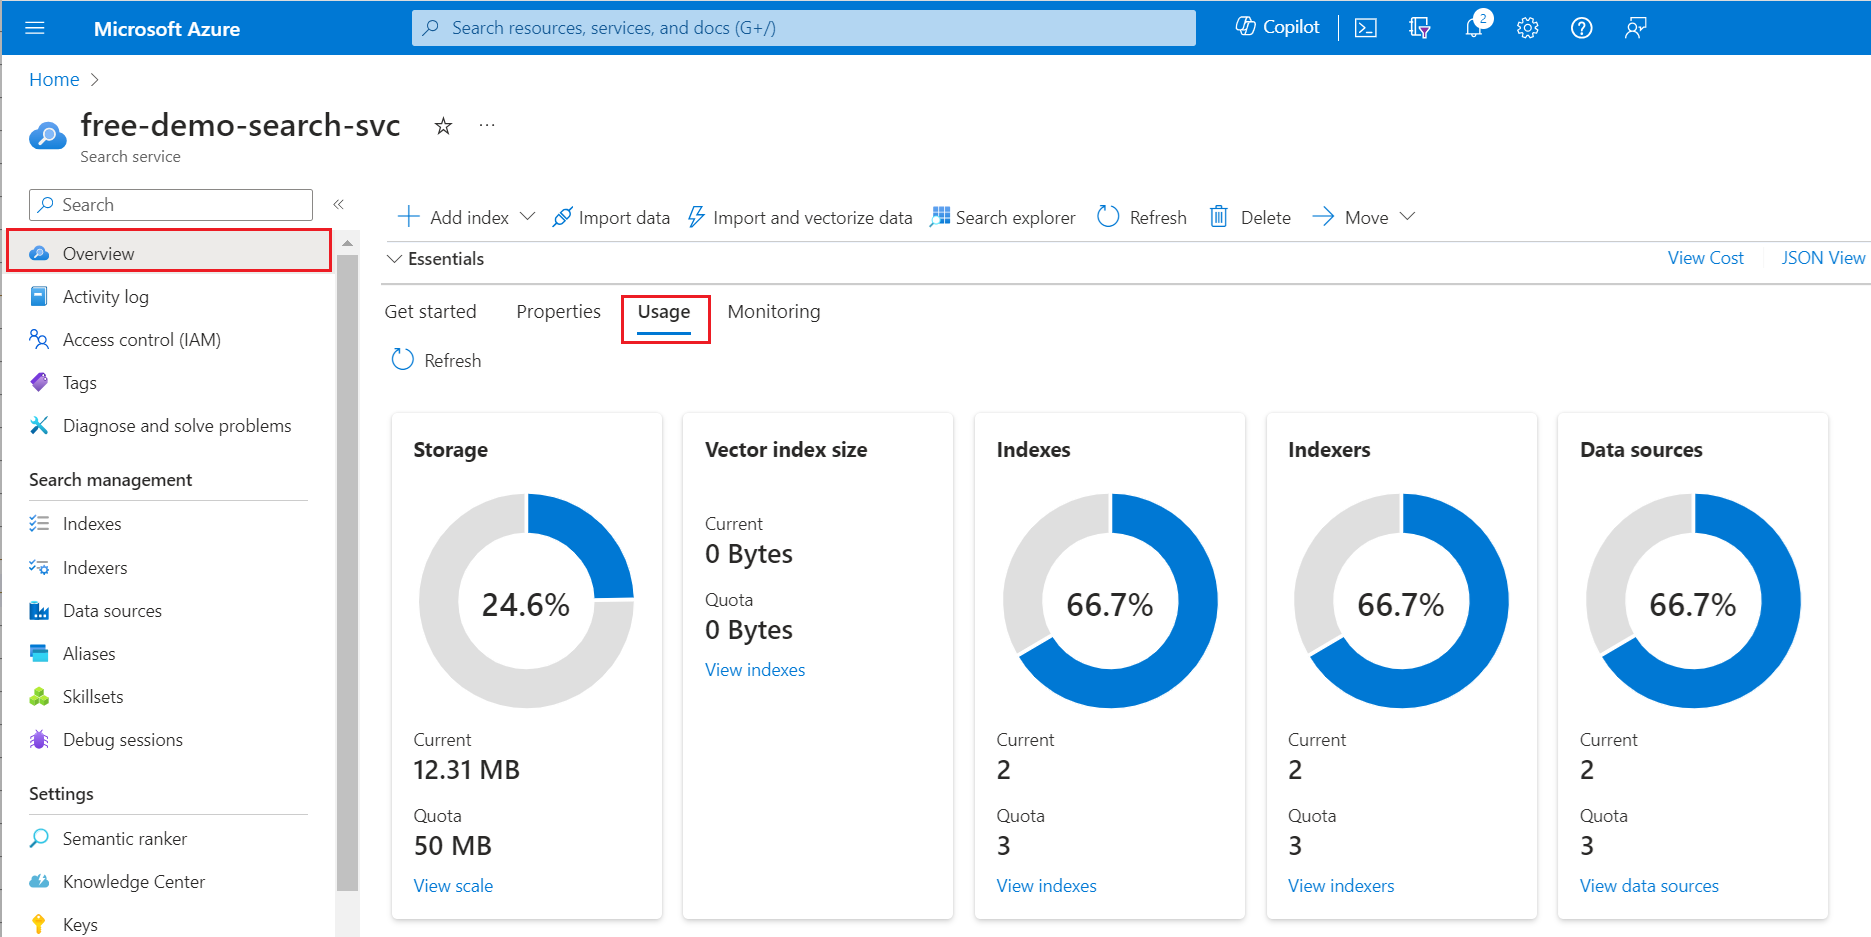Open the Move dropdown menu
Image resolution: width=1871 pixels, height=937 pixels.
(1406, 217)
